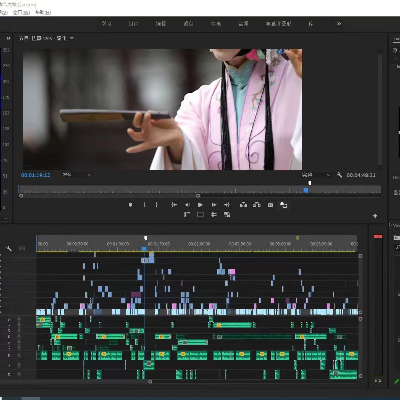The image size is (400, 400).
Task: Open the Program Monitor panel menu
Action: (x=72, y=38)
